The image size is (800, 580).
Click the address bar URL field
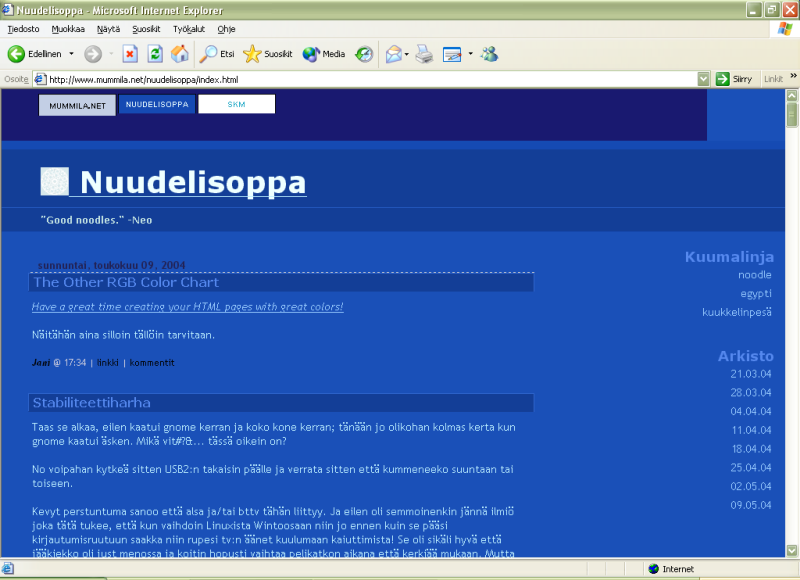pyautogui.click(x=370, y=79)
